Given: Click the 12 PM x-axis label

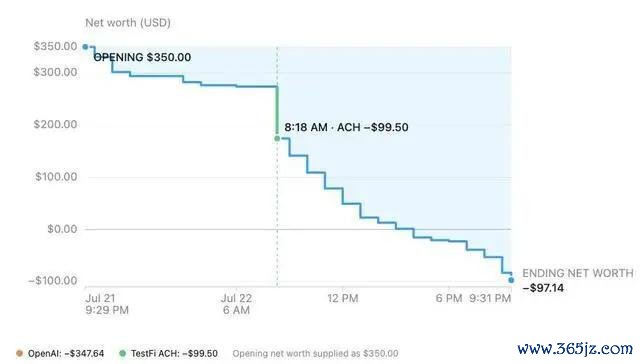Looking at the screenshot, I should click(343, 298).
